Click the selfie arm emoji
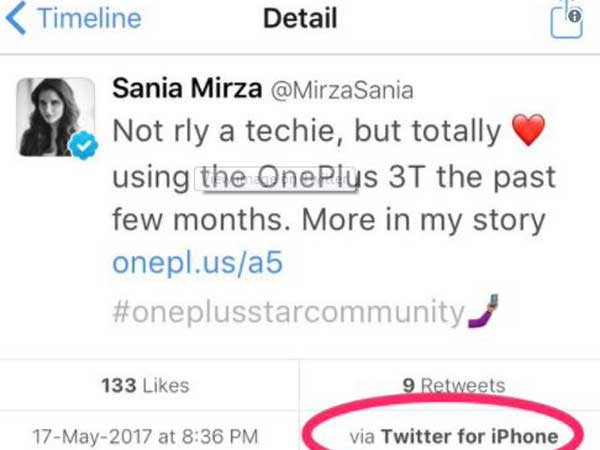600x450 pixels. coord(482,314)
